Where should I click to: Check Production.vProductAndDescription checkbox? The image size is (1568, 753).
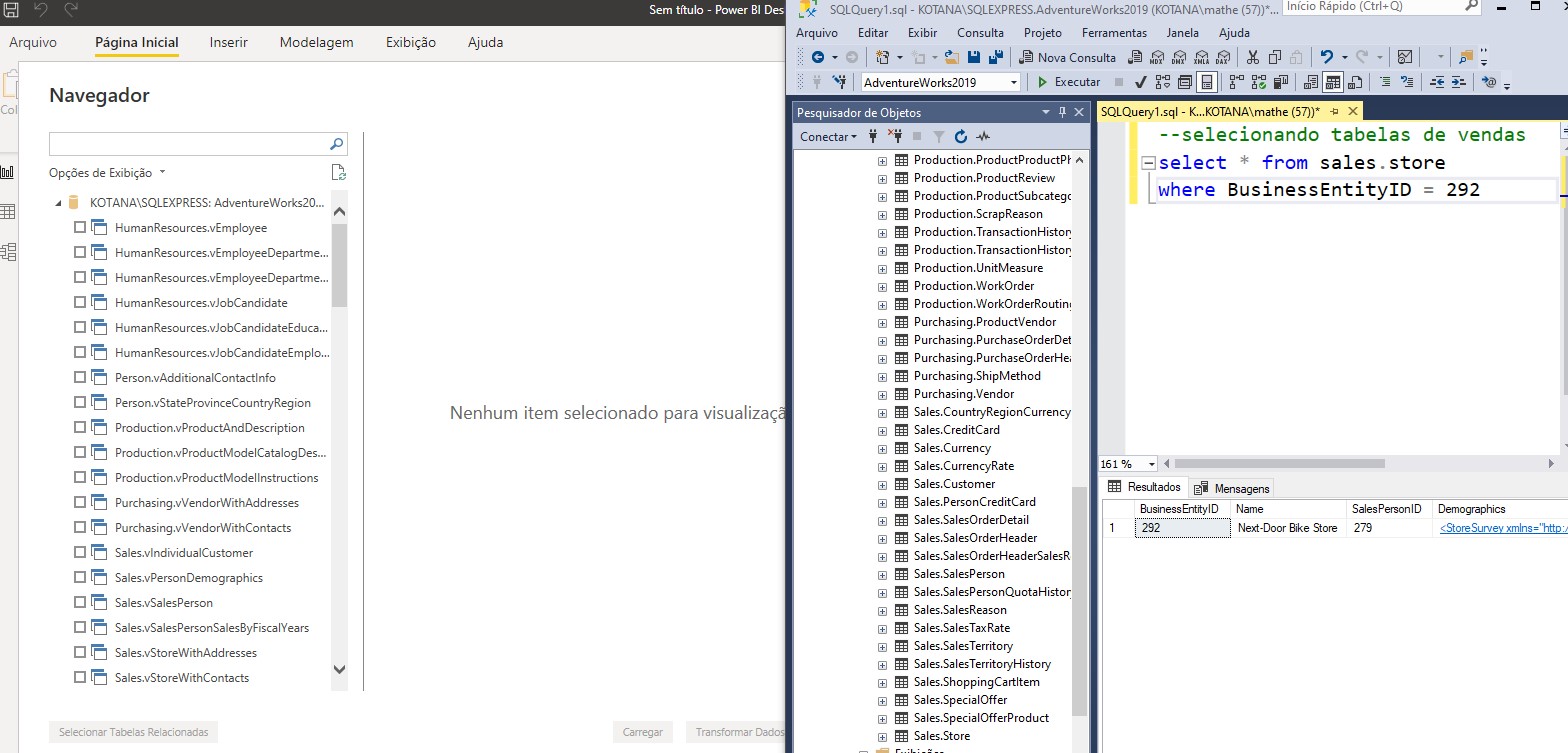(80, 427)
